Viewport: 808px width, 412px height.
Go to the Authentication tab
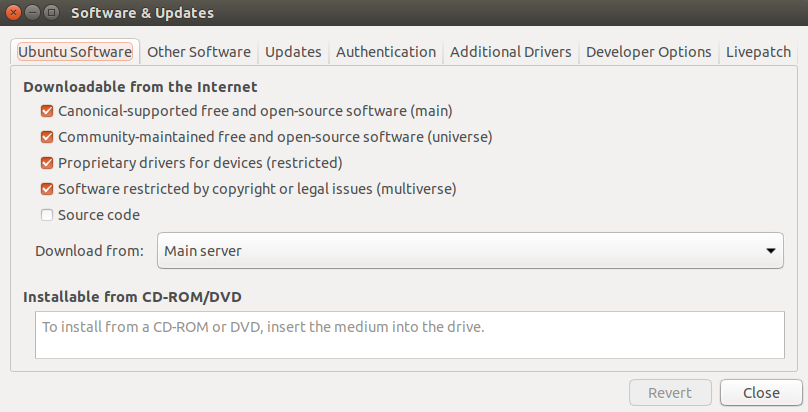coord(386,52)
